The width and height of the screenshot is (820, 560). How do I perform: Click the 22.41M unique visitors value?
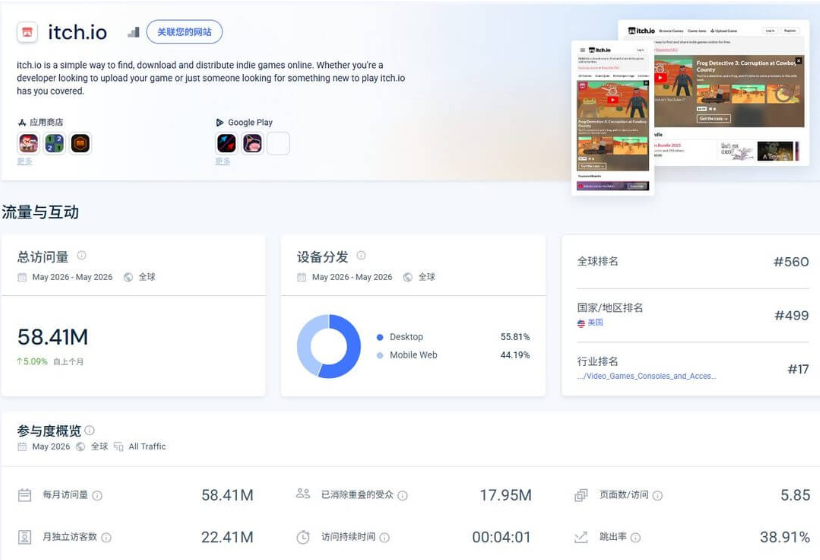pos(227,537)
